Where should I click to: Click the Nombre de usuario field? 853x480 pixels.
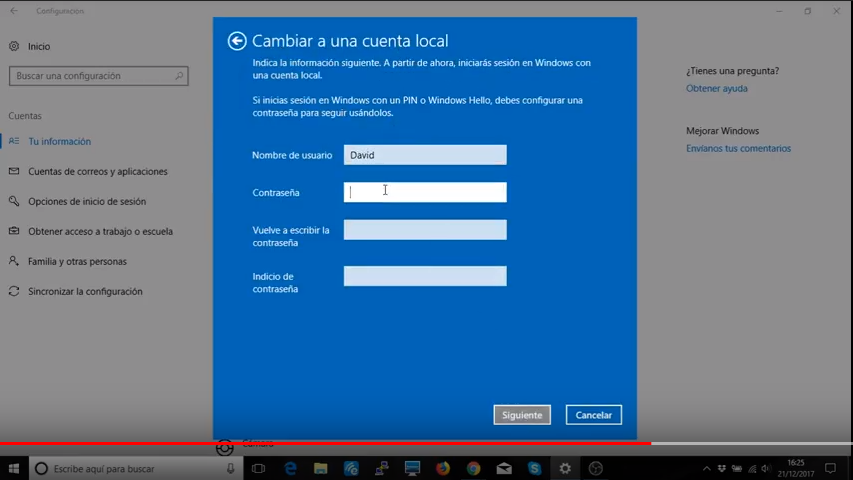tap(425, 155)
